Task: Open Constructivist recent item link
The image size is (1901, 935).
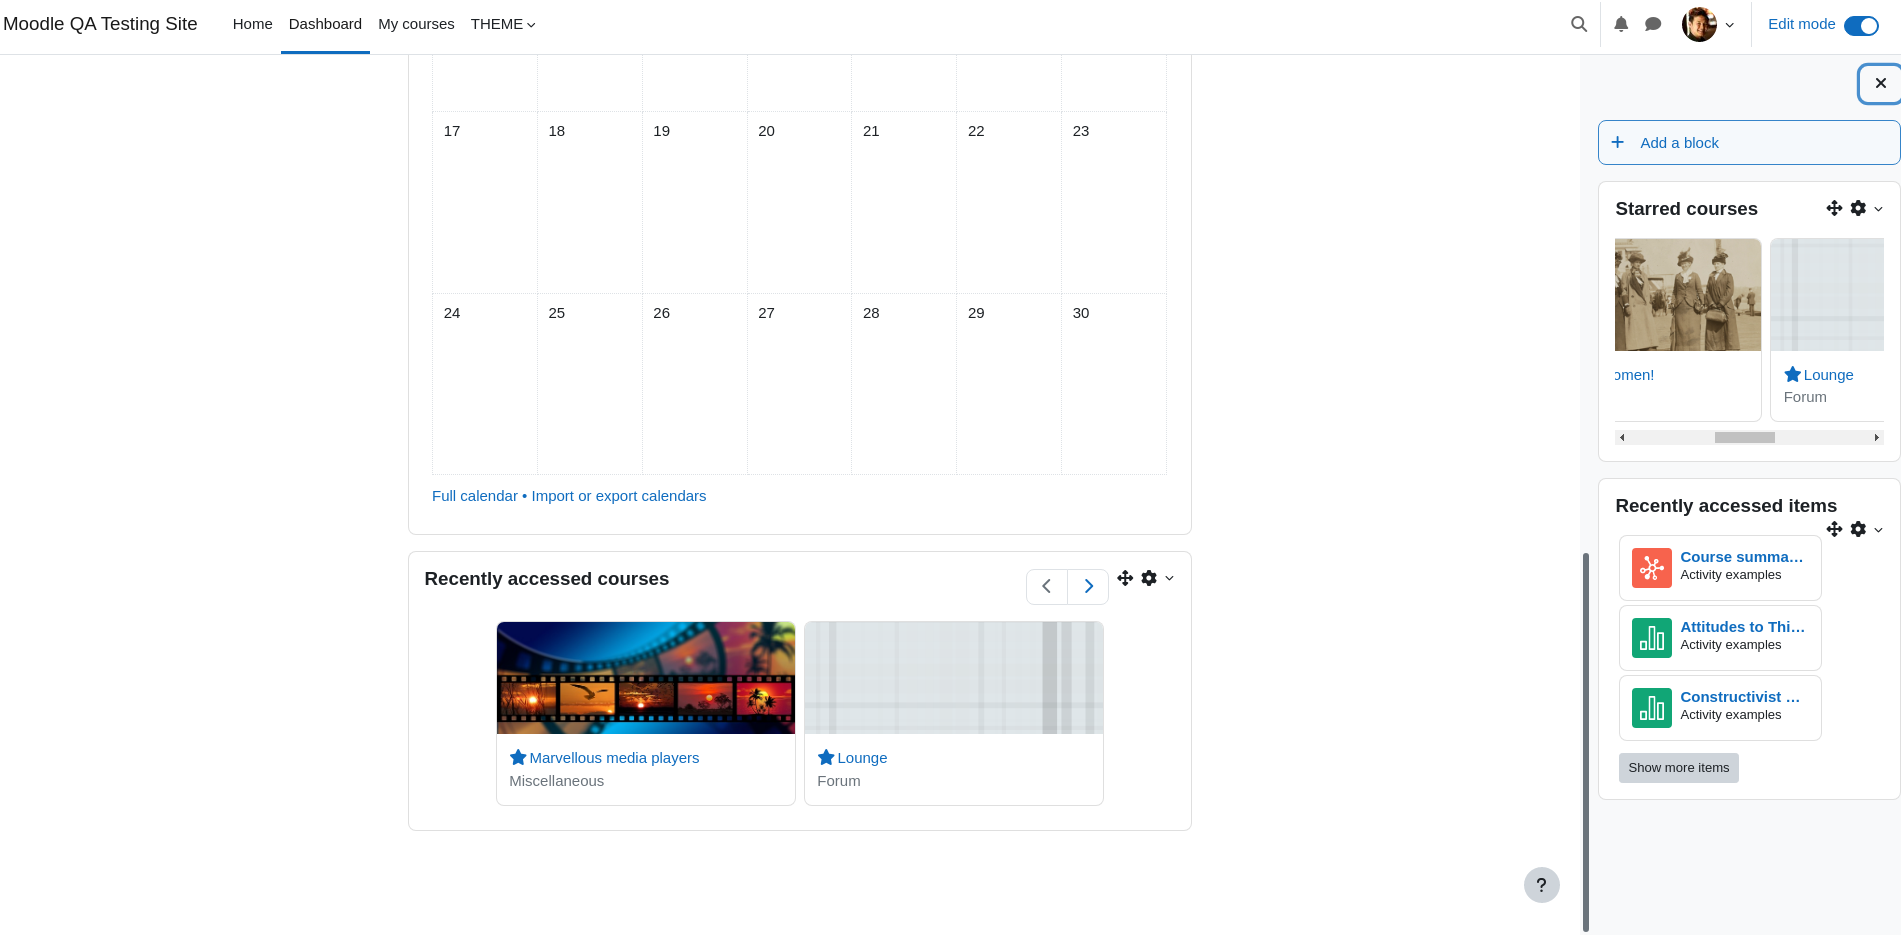Action: pyautogui.click(x=1740, y=697)
